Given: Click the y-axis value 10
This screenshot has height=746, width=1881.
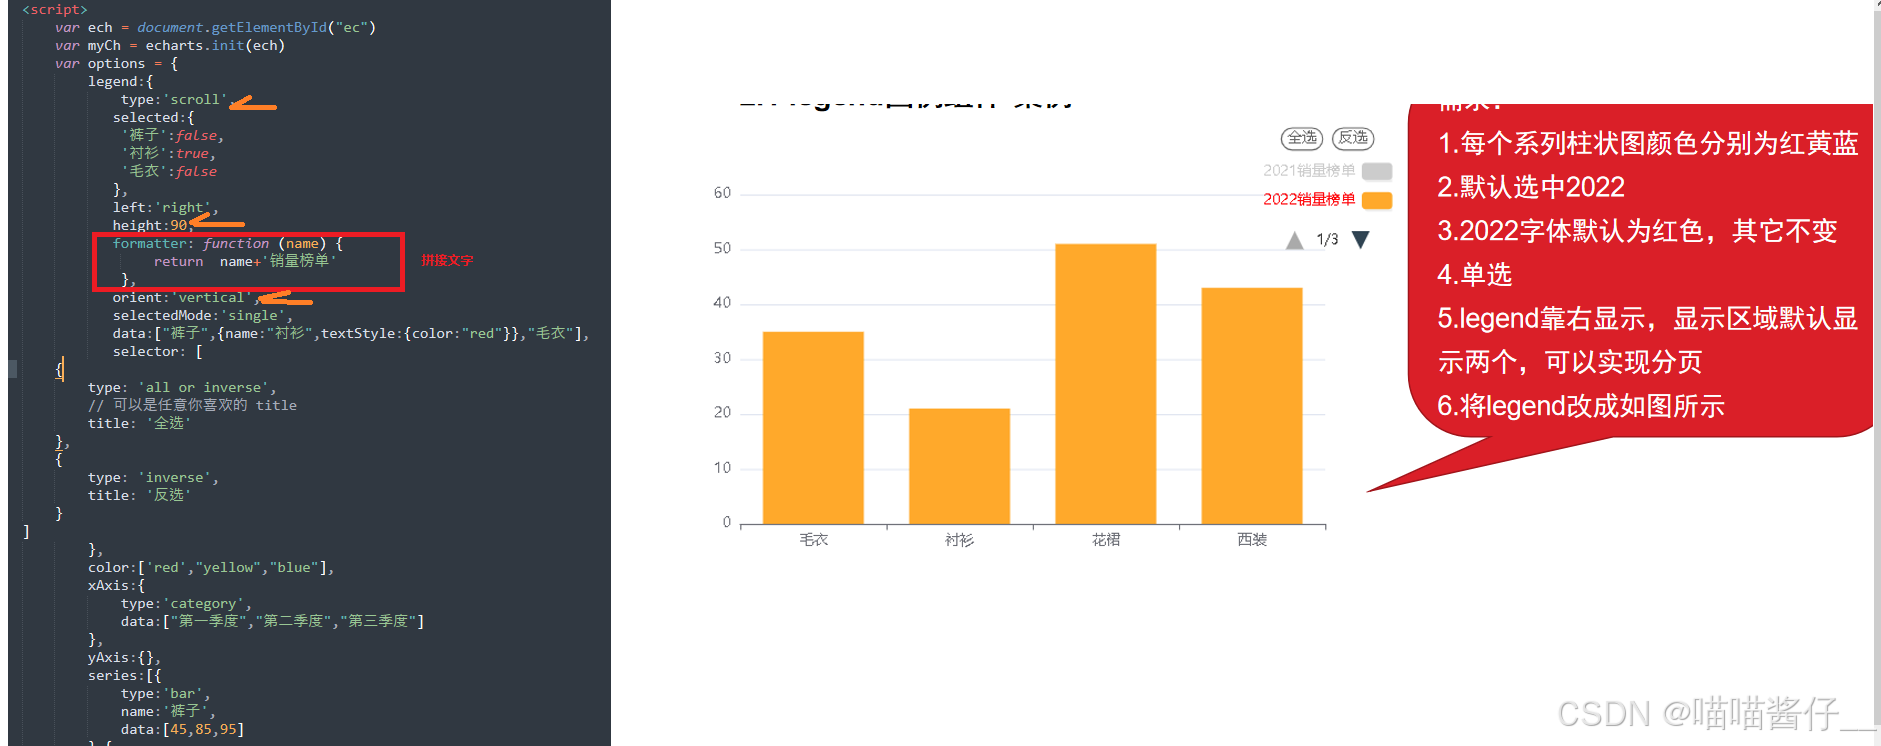Looking at the screenshot, I should 722,468.
